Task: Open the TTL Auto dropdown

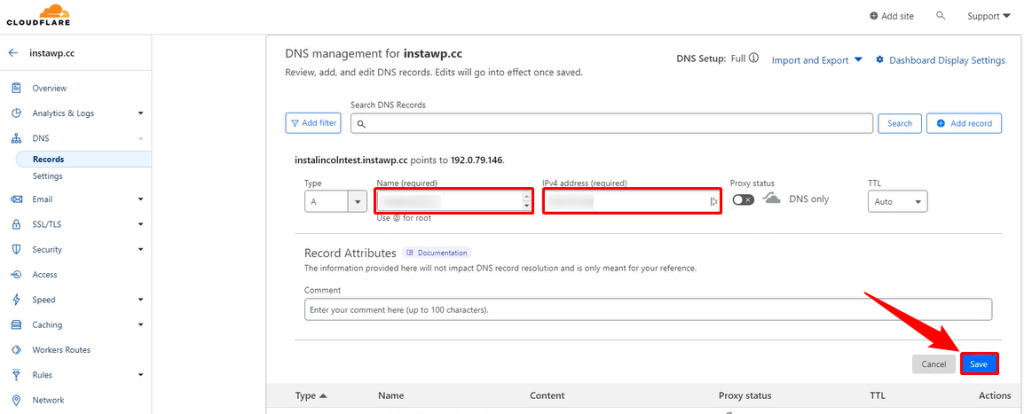Action: pos(897,202)
